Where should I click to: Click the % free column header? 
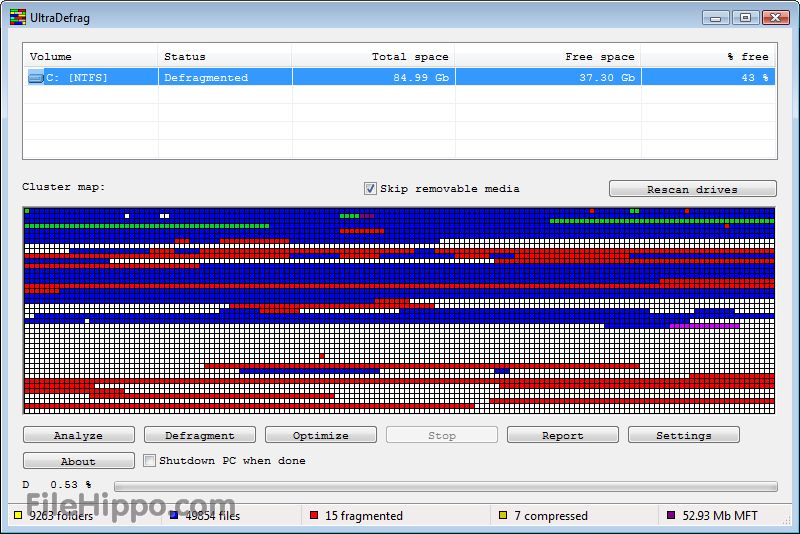click(x=708, y=57)
